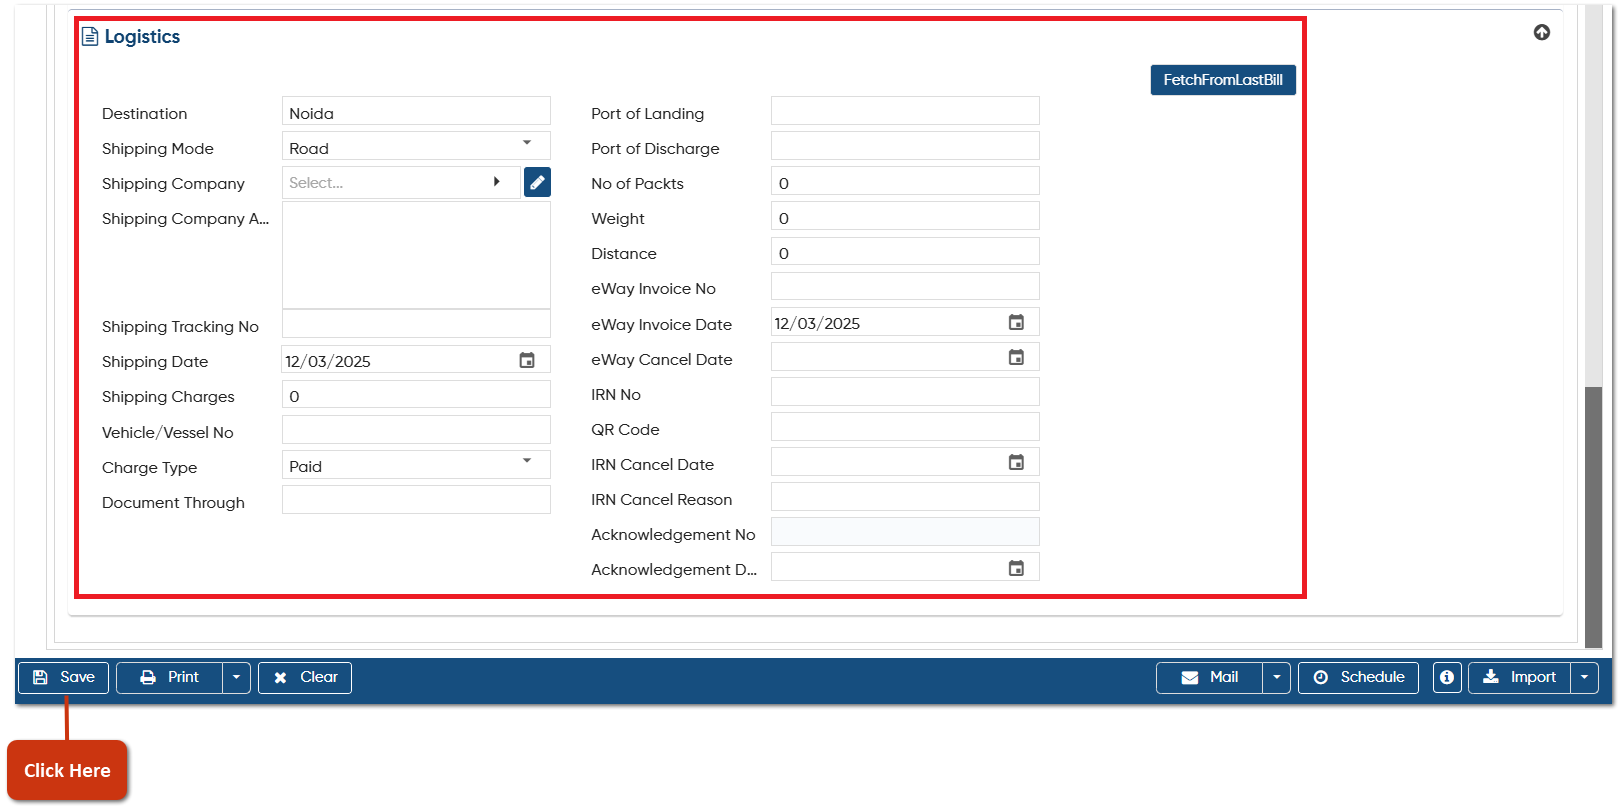
Task: Focus the eWay Invoice No field
Action: point(905,286)
